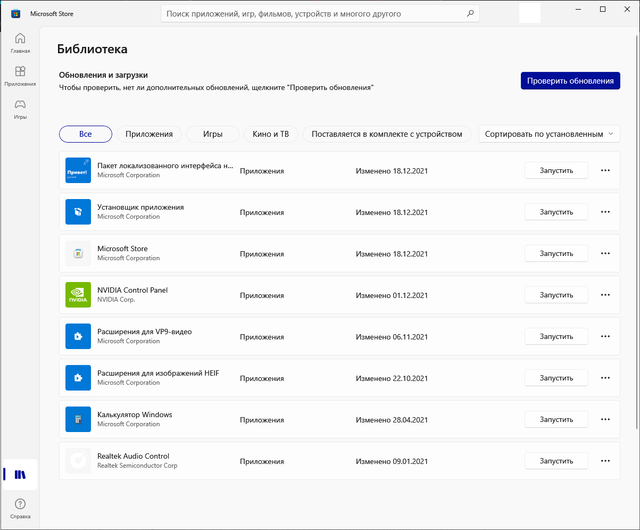Viewport: 640px width, 530px height.
Task: Click the NVIDIA Control Panel app icon
Action: (78, 295)
